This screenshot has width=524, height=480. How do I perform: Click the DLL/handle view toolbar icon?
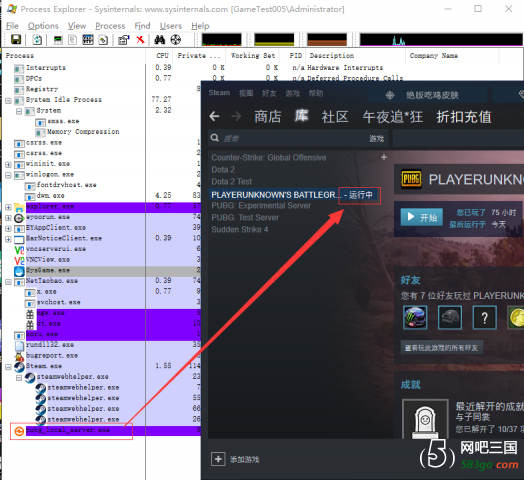click(103, 40)
